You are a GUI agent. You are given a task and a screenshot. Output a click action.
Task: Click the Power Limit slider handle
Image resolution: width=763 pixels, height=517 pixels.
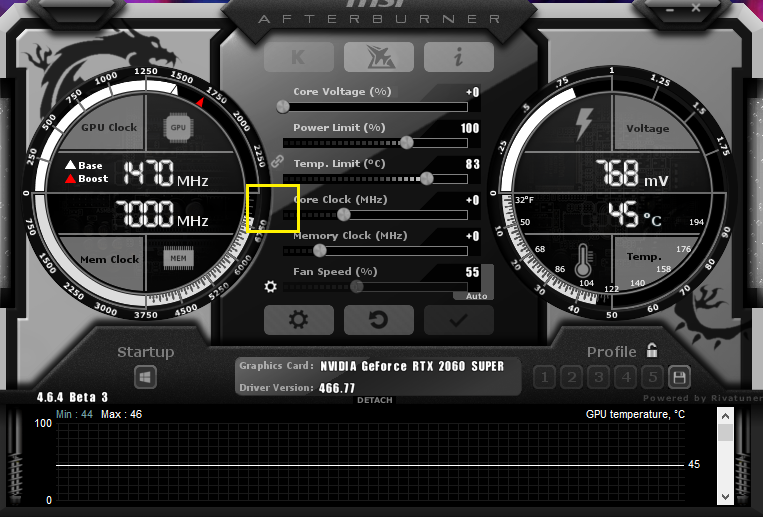point(407,142)
